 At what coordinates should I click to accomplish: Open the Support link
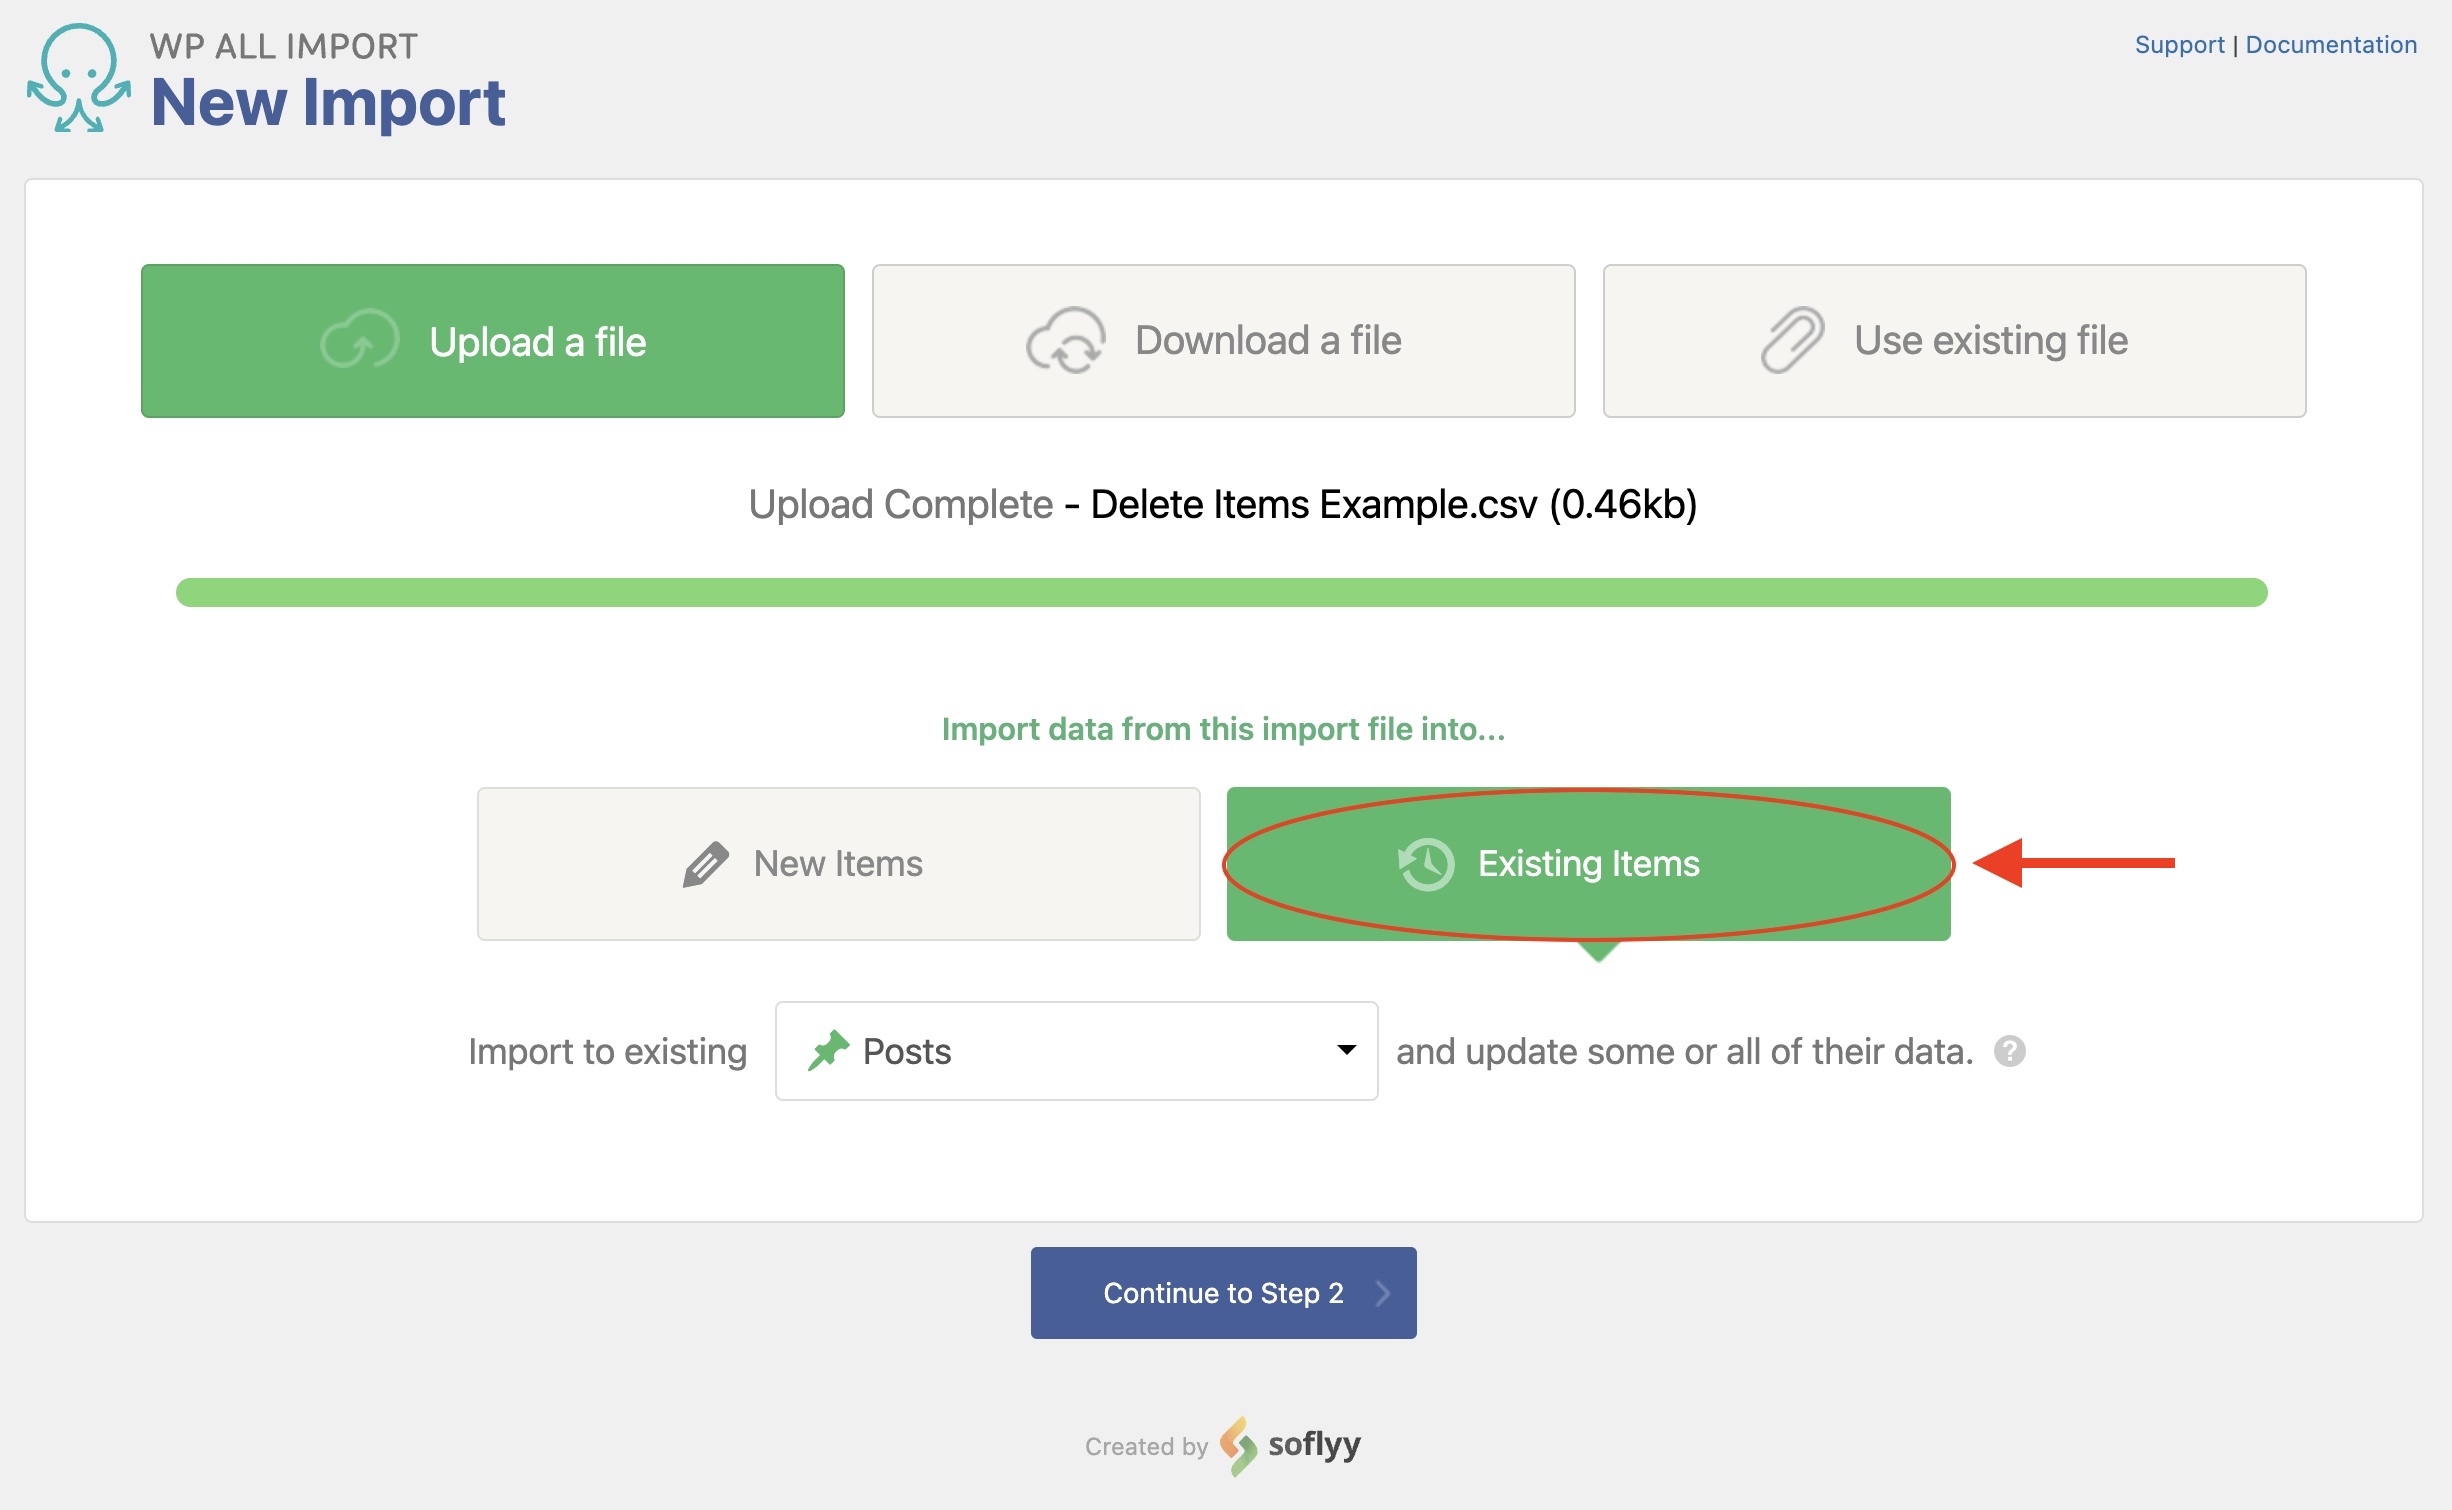2179,45
